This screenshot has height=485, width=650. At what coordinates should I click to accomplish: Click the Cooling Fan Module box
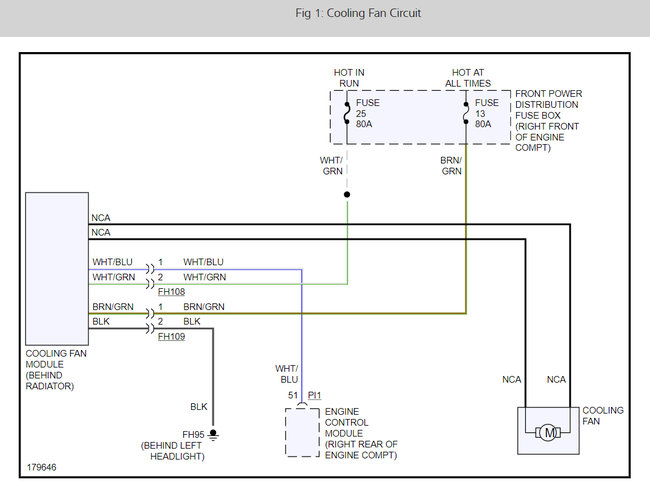tap(57, 269)
